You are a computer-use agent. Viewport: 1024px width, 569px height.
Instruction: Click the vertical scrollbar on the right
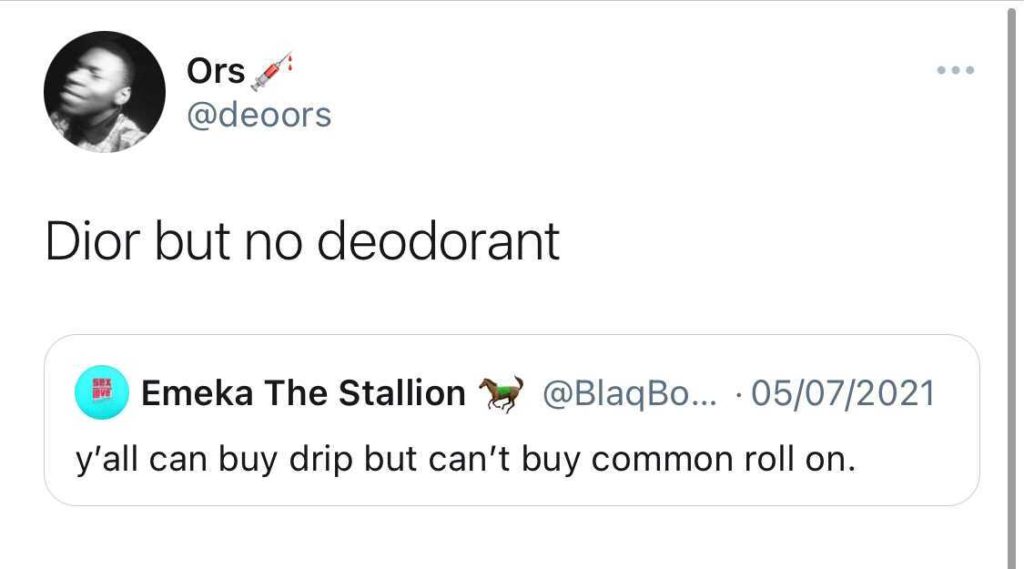point(1012,284)
